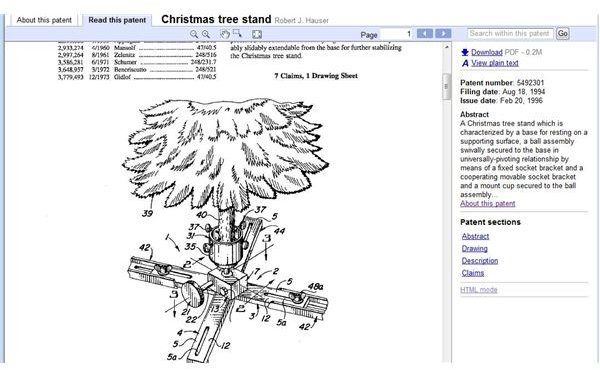Viewport: 600px width, 370px height.
Task: Click the document scrollbar thumb
Action: [x=446, y=86]
